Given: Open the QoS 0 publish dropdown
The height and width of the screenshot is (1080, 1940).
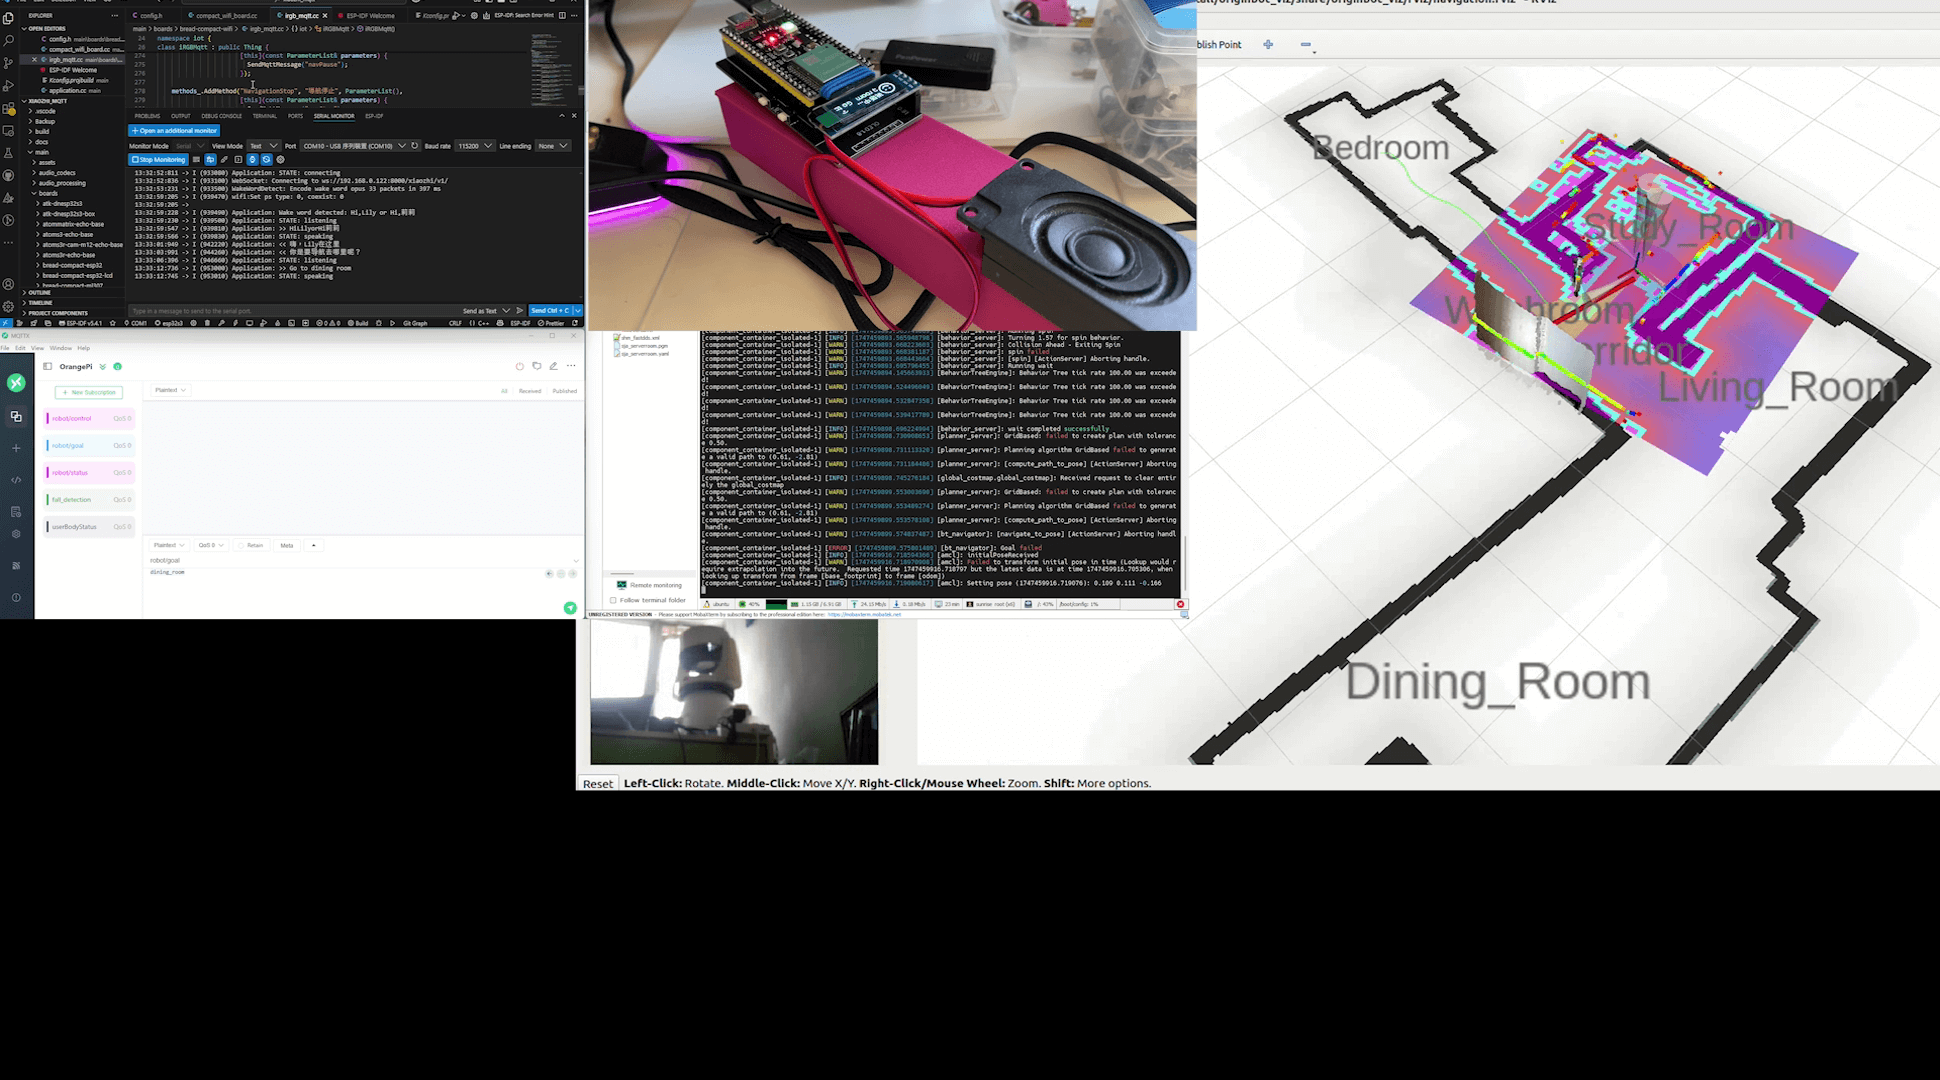Looking at the screenshot, I should 210,545.
